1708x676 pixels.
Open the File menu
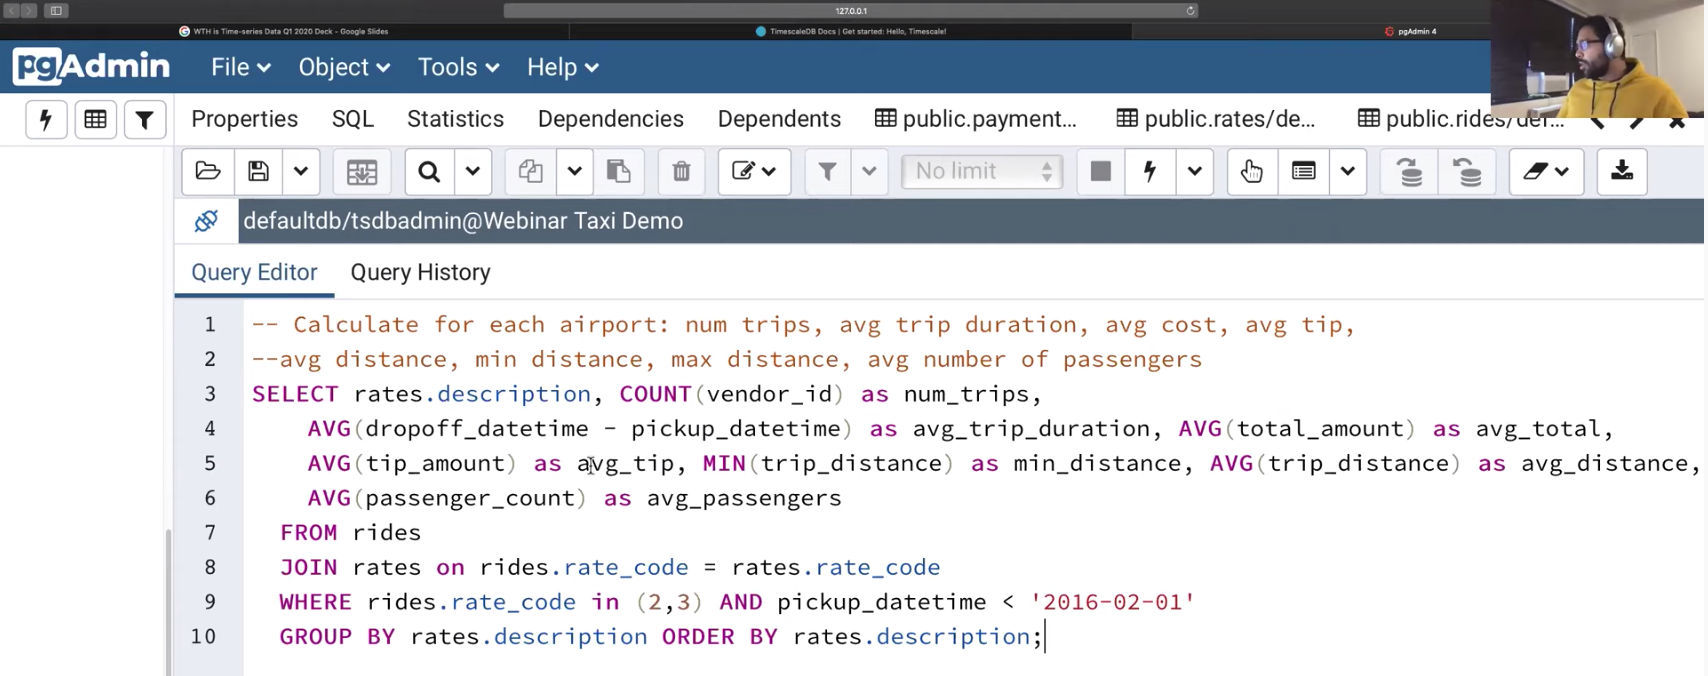pyautogui.click(x=240, y=67)
